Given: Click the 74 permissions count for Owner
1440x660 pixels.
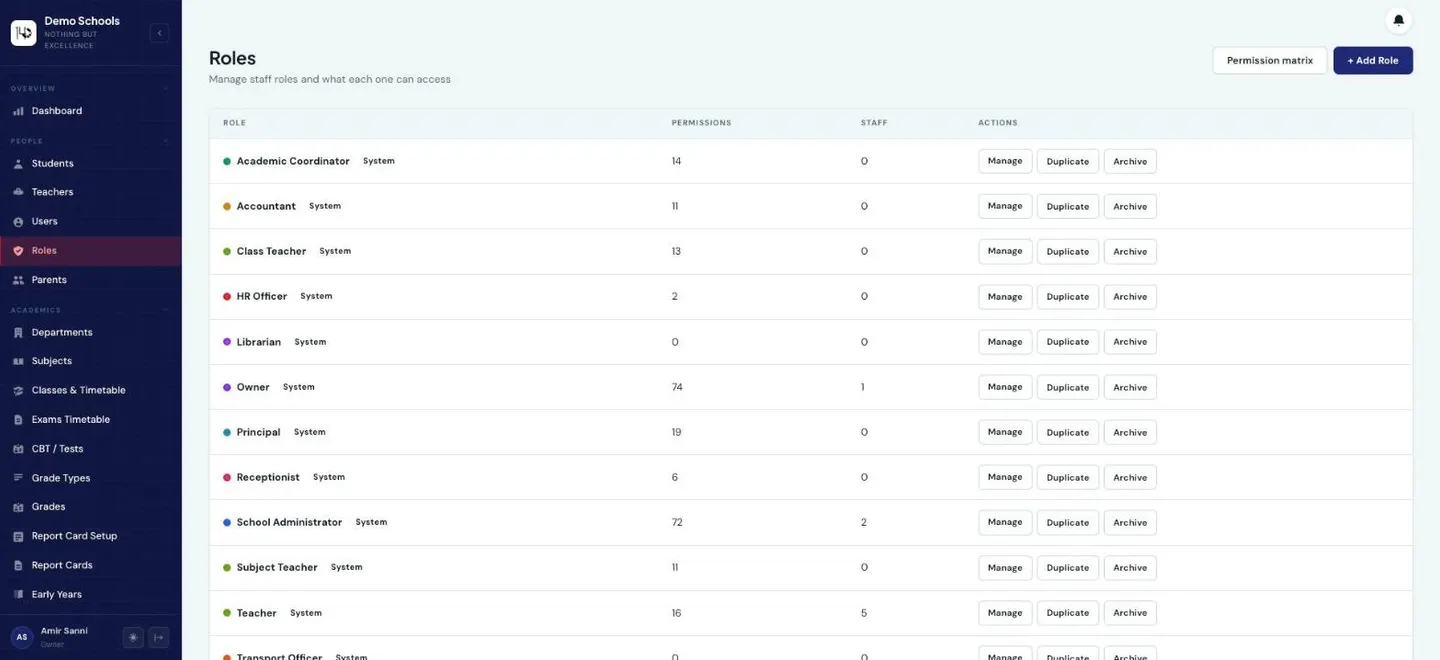Looking at the screenshot, I should [677, 387].
